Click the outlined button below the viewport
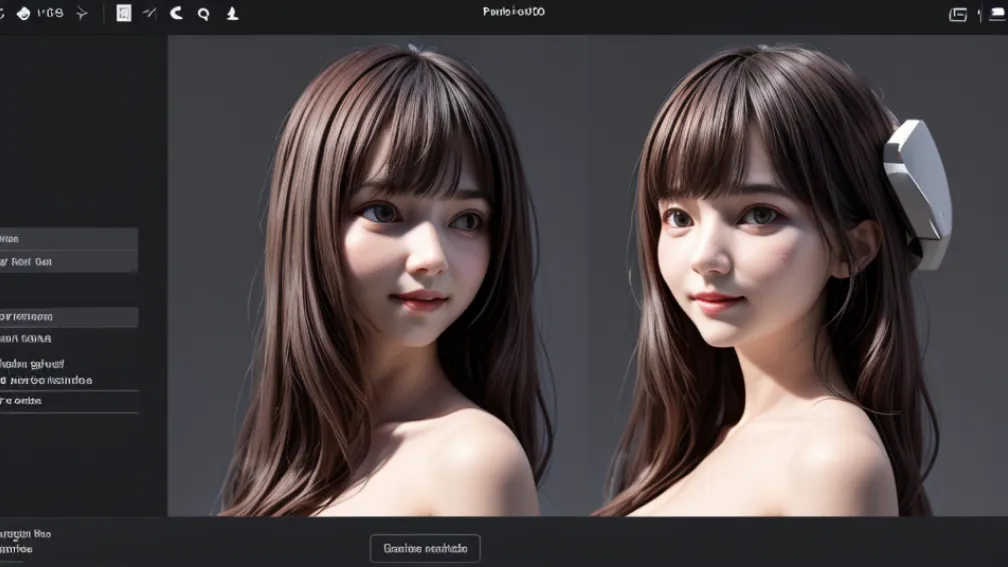This screenshot has height=567, width=1008. (x=425, y=548)
